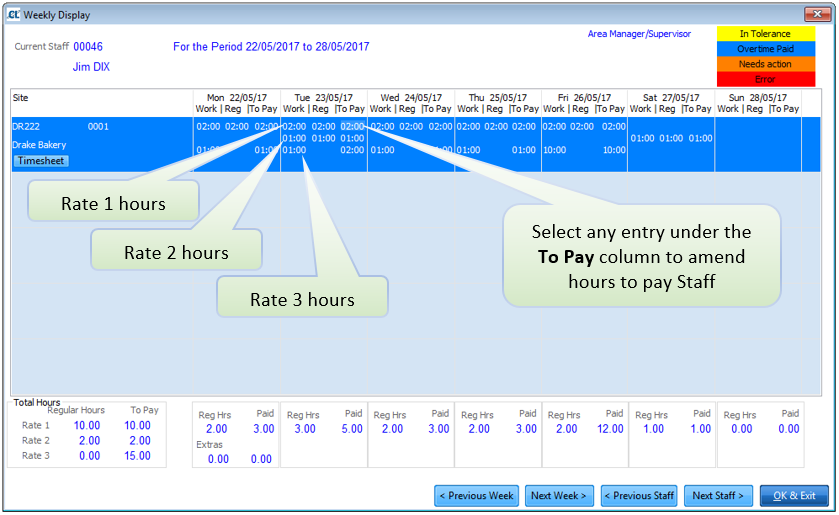Screen dimensions: 839x515
Task: Click Saturday's 01:00 To Pay entry
Action: click(700, 138)
